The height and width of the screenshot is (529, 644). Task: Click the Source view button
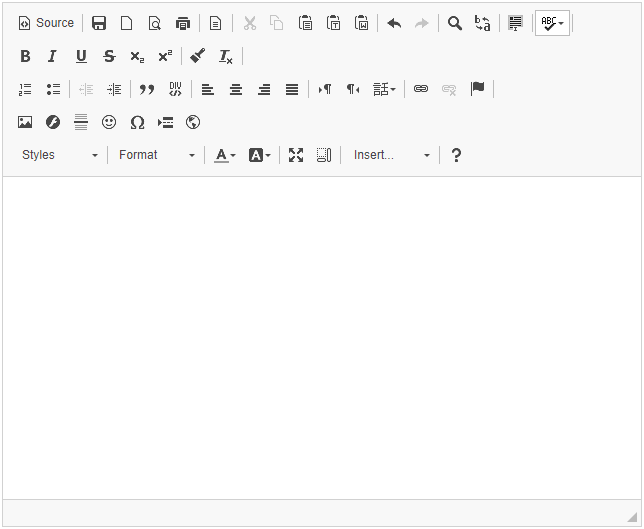[46, 23]
